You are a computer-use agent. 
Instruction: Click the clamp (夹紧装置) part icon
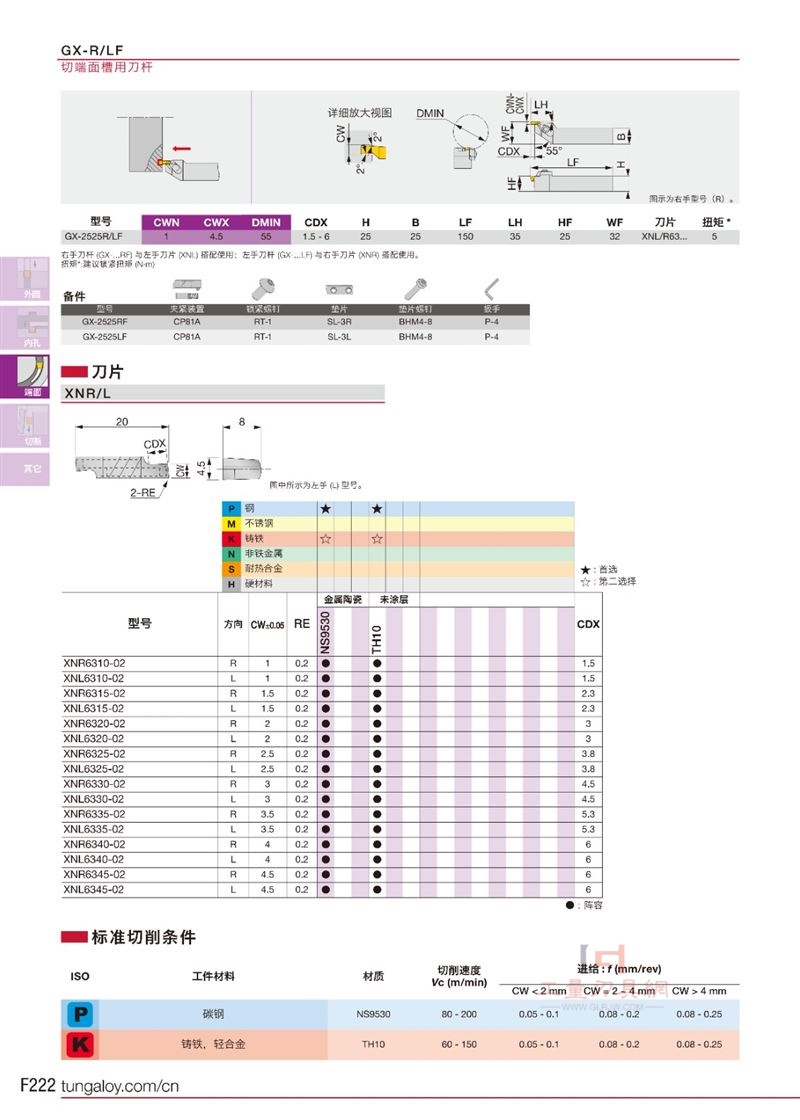coord(187,289)
